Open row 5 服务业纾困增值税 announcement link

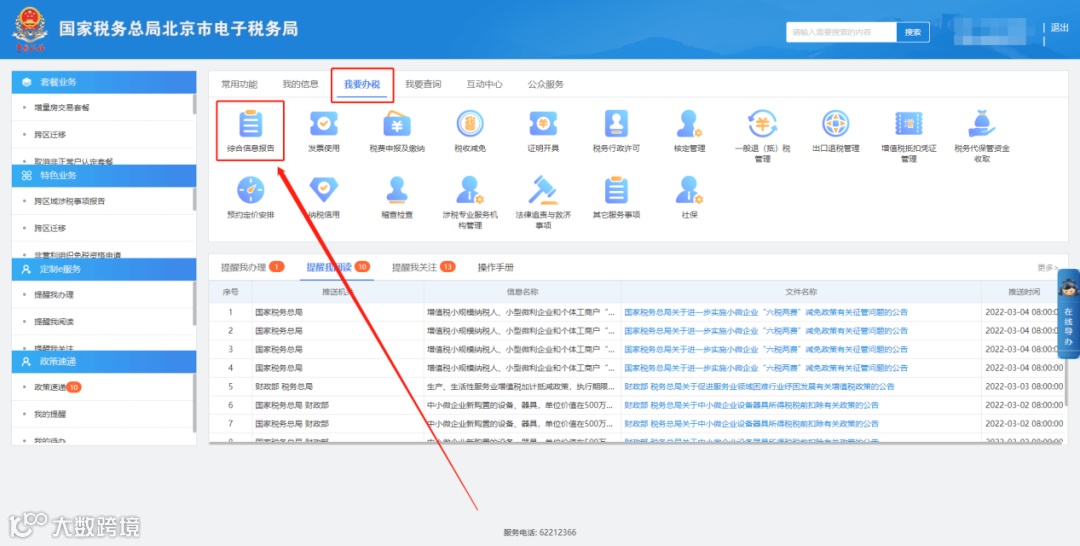point(759,387)
